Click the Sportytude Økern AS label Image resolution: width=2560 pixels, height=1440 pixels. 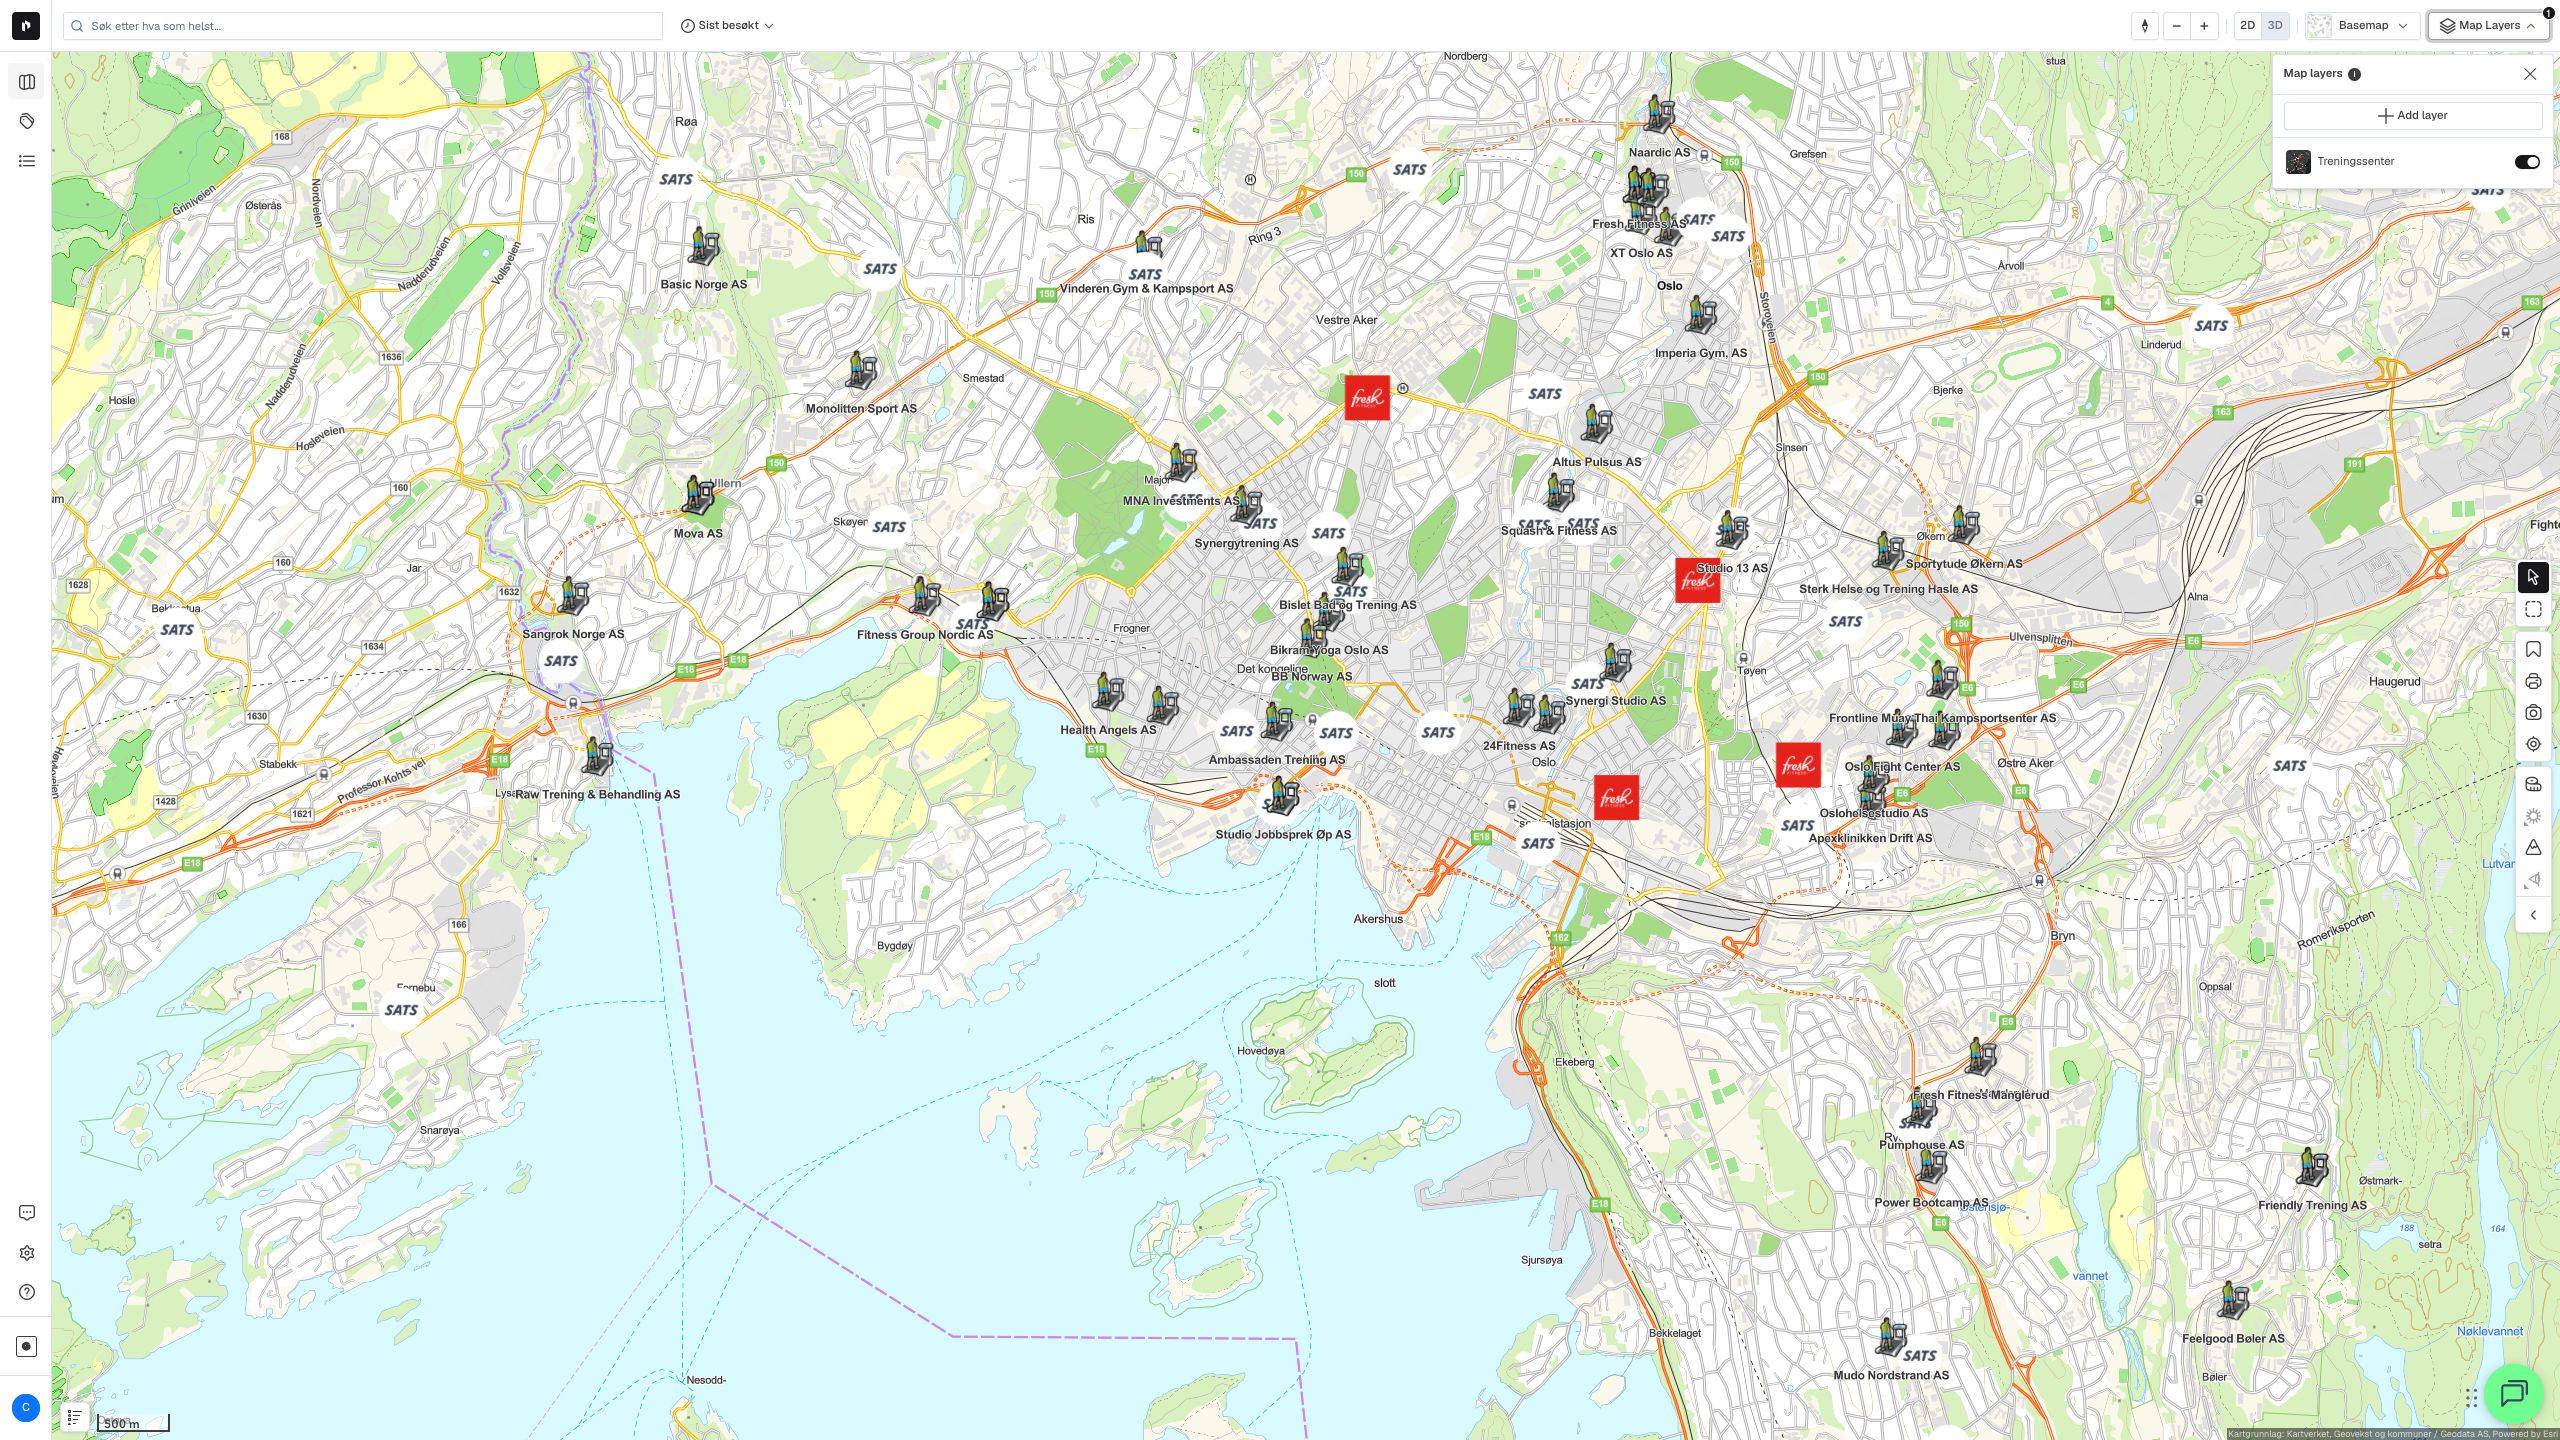coord(1964,564)
